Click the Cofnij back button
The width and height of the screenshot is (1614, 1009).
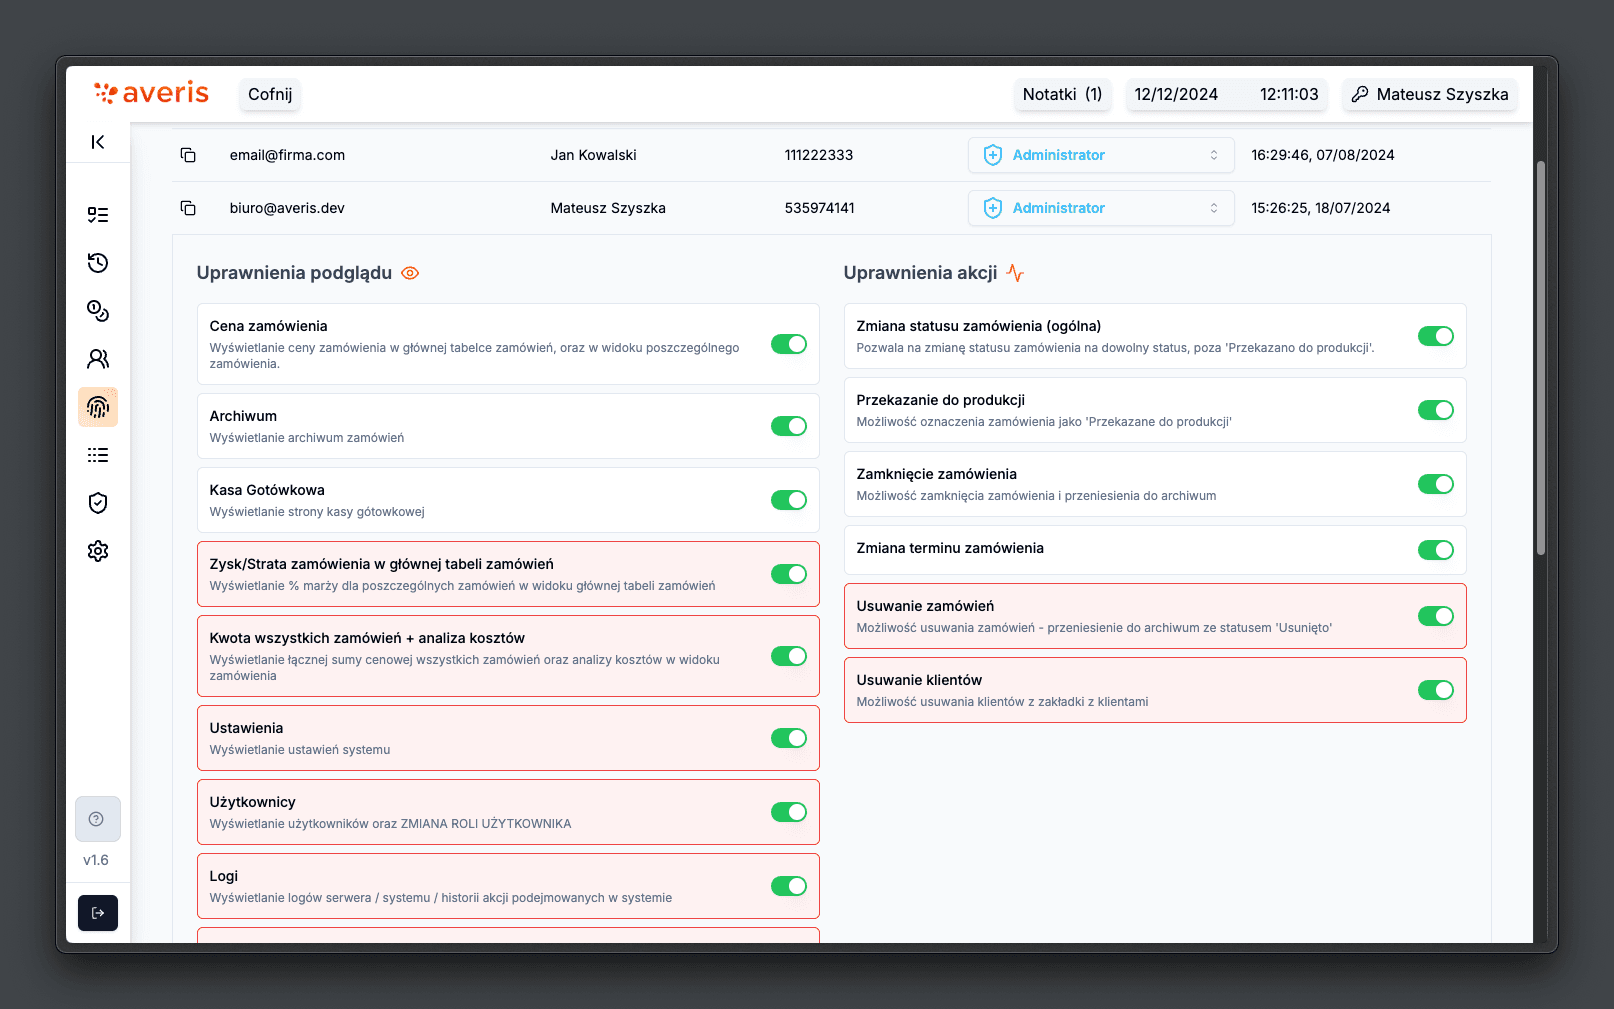(270, 94)
